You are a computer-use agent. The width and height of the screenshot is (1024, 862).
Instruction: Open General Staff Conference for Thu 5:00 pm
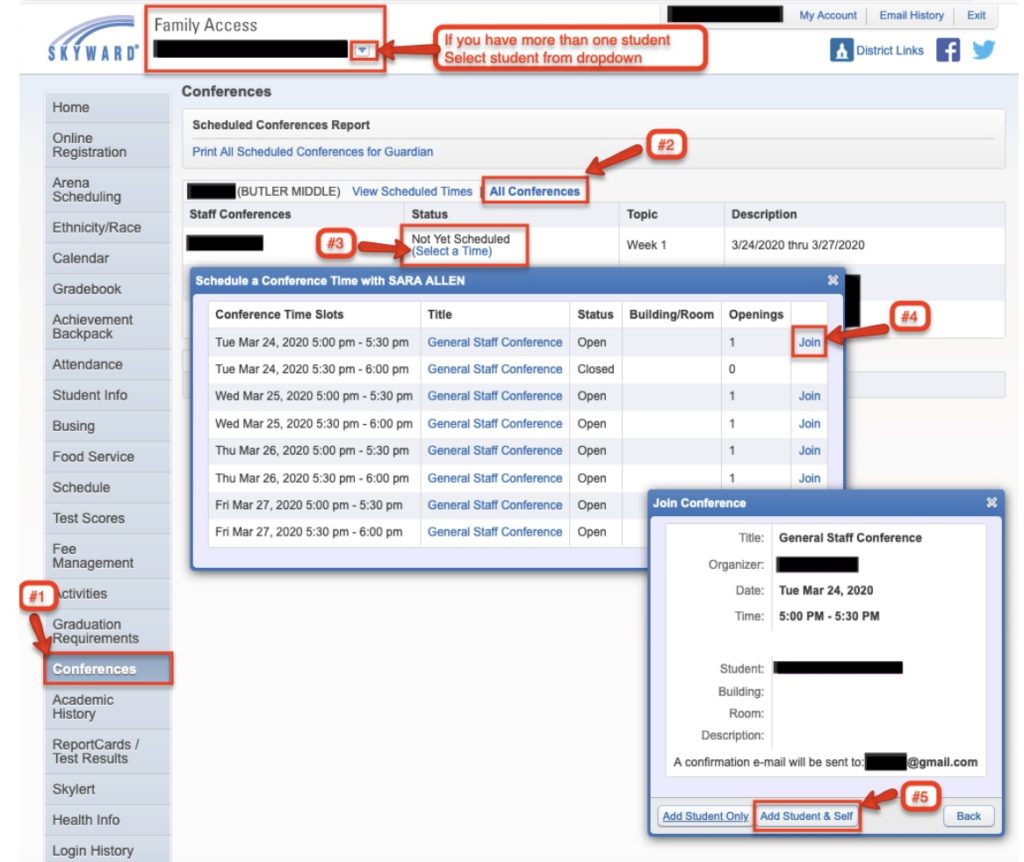tap(494, 451)
